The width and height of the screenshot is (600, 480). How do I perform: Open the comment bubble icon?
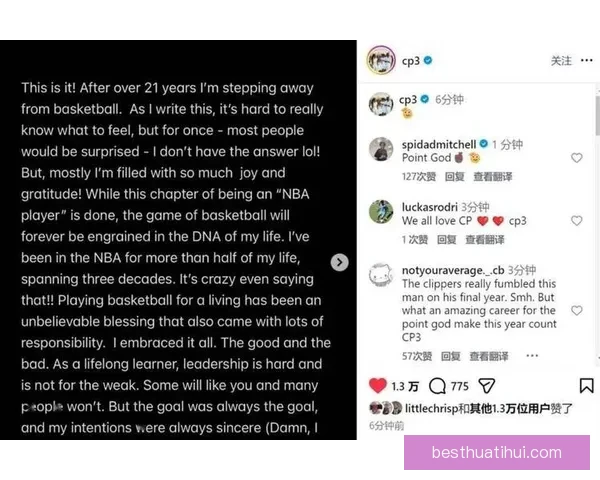click(x=437, y=385)
